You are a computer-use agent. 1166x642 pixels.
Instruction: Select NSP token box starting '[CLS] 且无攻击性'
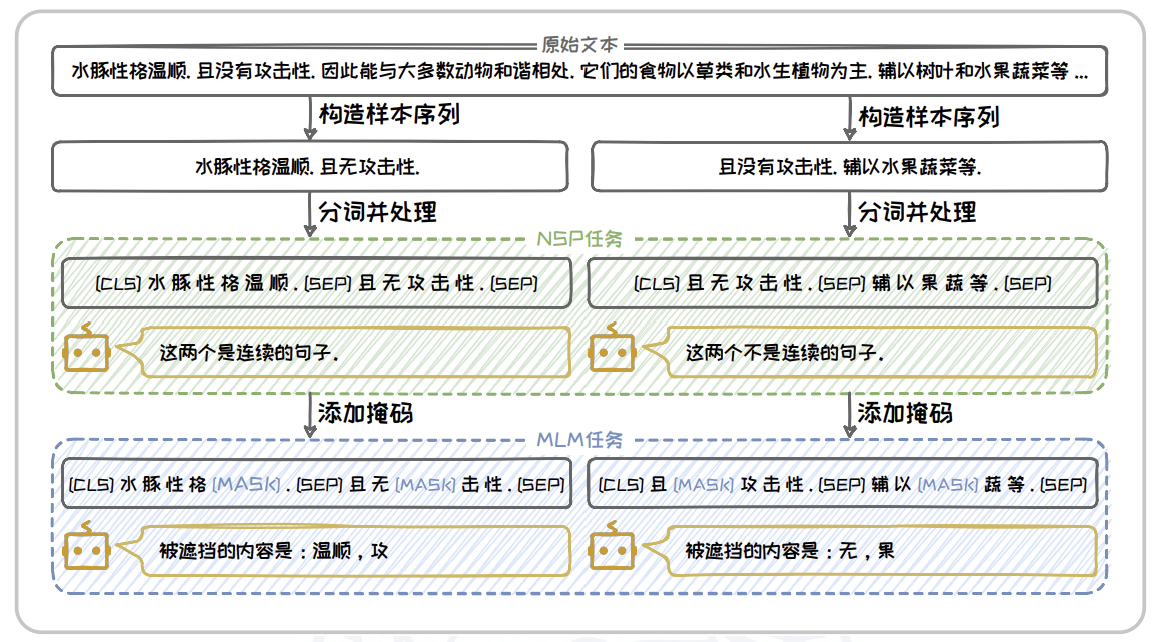point(843,283)
